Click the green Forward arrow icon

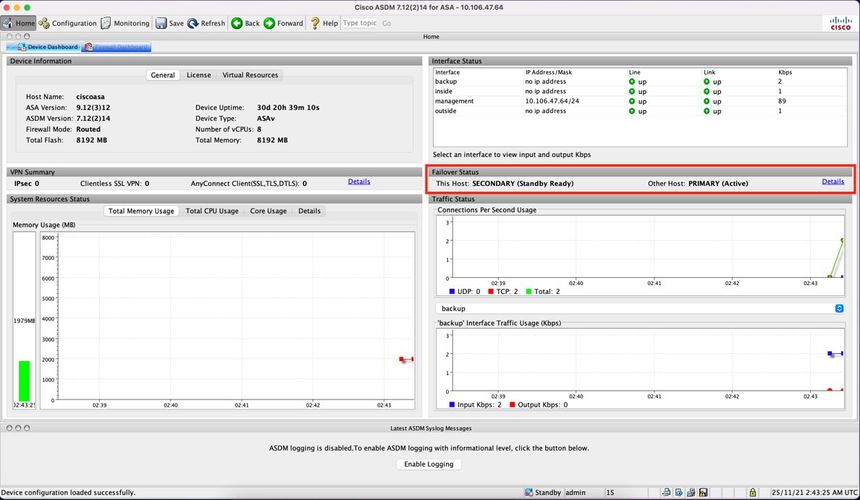pos(269,23)
